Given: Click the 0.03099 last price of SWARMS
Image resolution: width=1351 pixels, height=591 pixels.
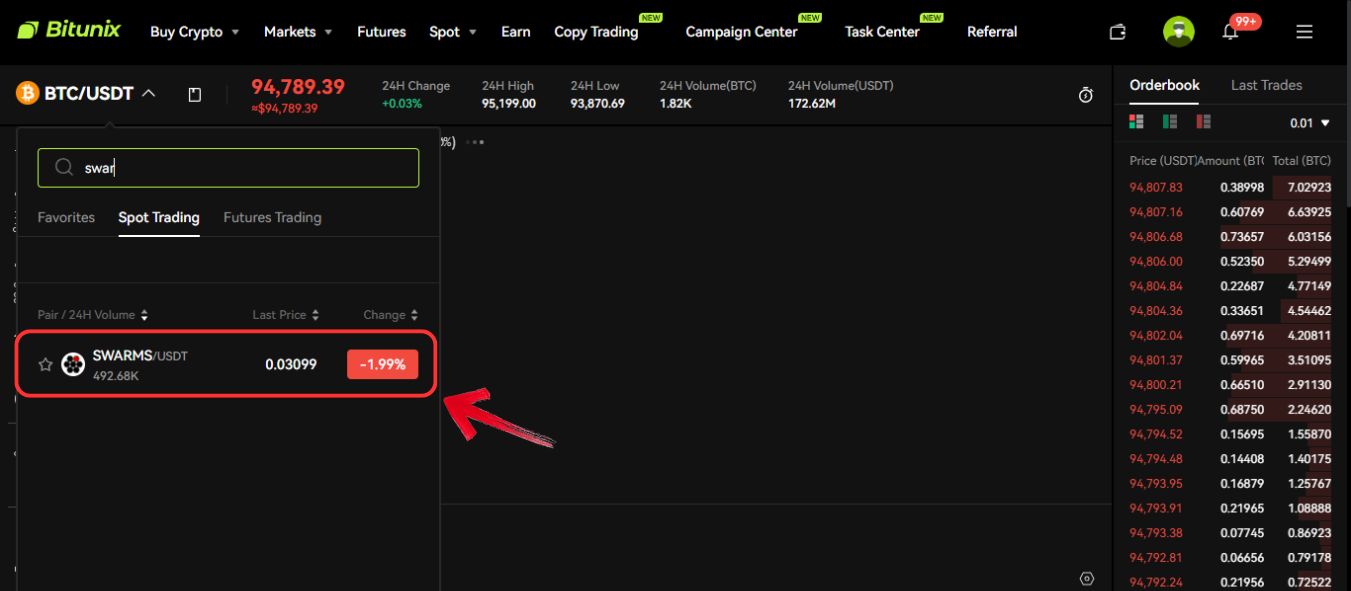Looking at the screenshot, I should pyautogui.click(x=291, y=364).
